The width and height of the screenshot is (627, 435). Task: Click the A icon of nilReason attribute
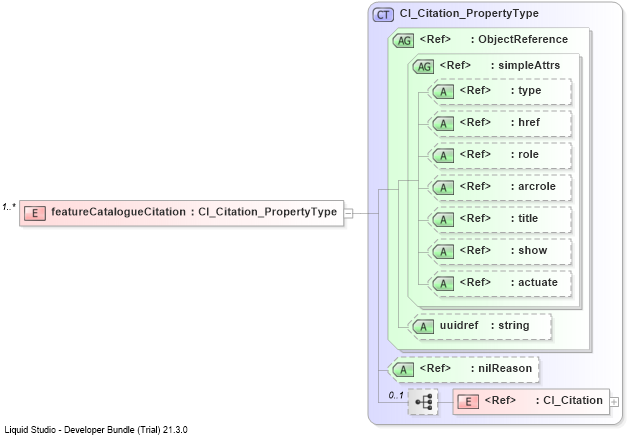pyautogui.click(x=404, y=369)
